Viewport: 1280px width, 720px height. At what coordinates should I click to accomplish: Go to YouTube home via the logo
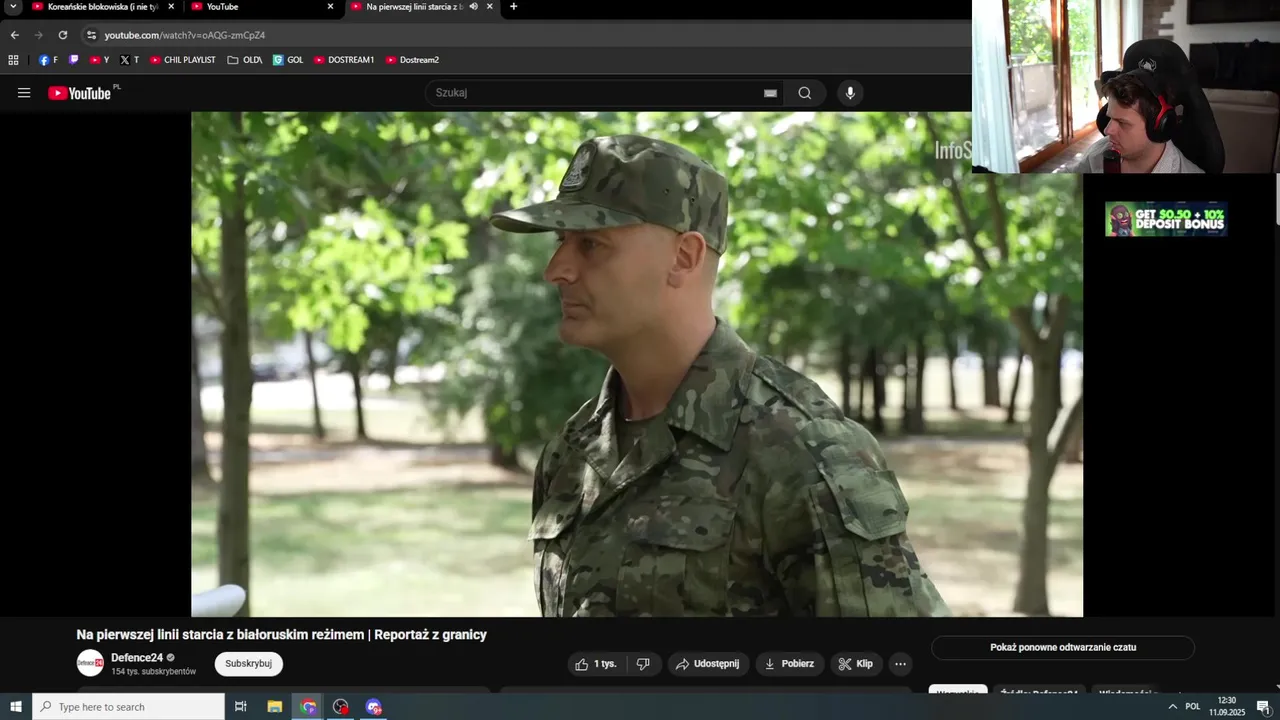click(x=79, y=93)
